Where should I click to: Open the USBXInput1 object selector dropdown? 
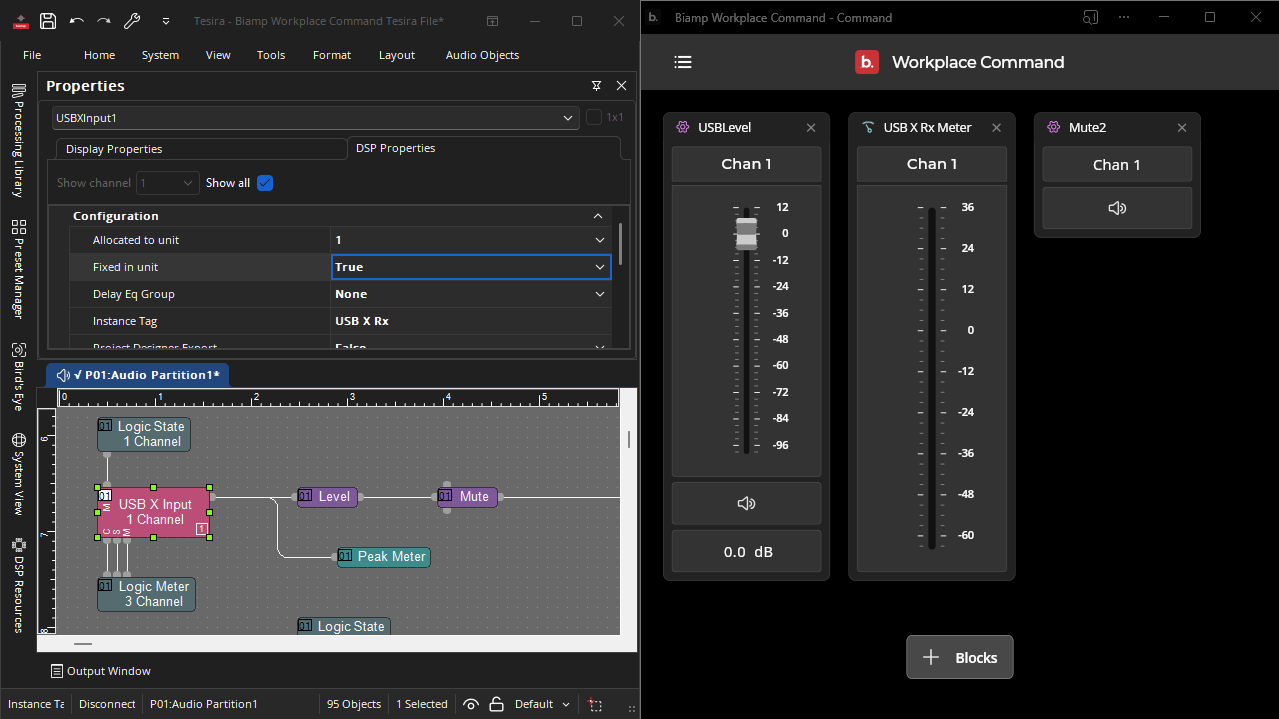(x=569, y=118)
